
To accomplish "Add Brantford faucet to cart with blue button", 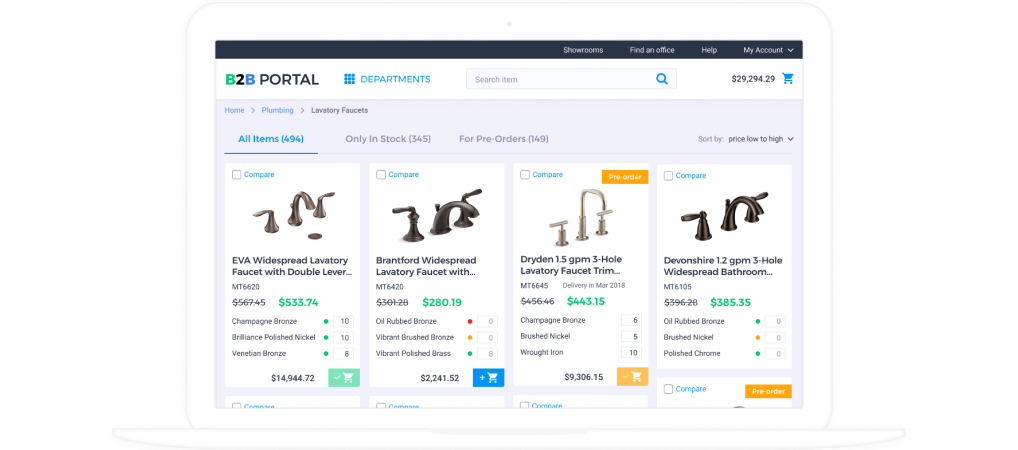I will click(488, 377).
